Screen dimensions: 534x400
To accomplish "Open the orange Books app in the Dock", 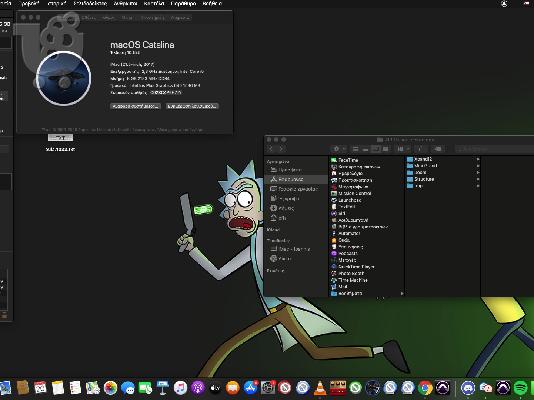I will pyautogui.click(x=233, y=388).
